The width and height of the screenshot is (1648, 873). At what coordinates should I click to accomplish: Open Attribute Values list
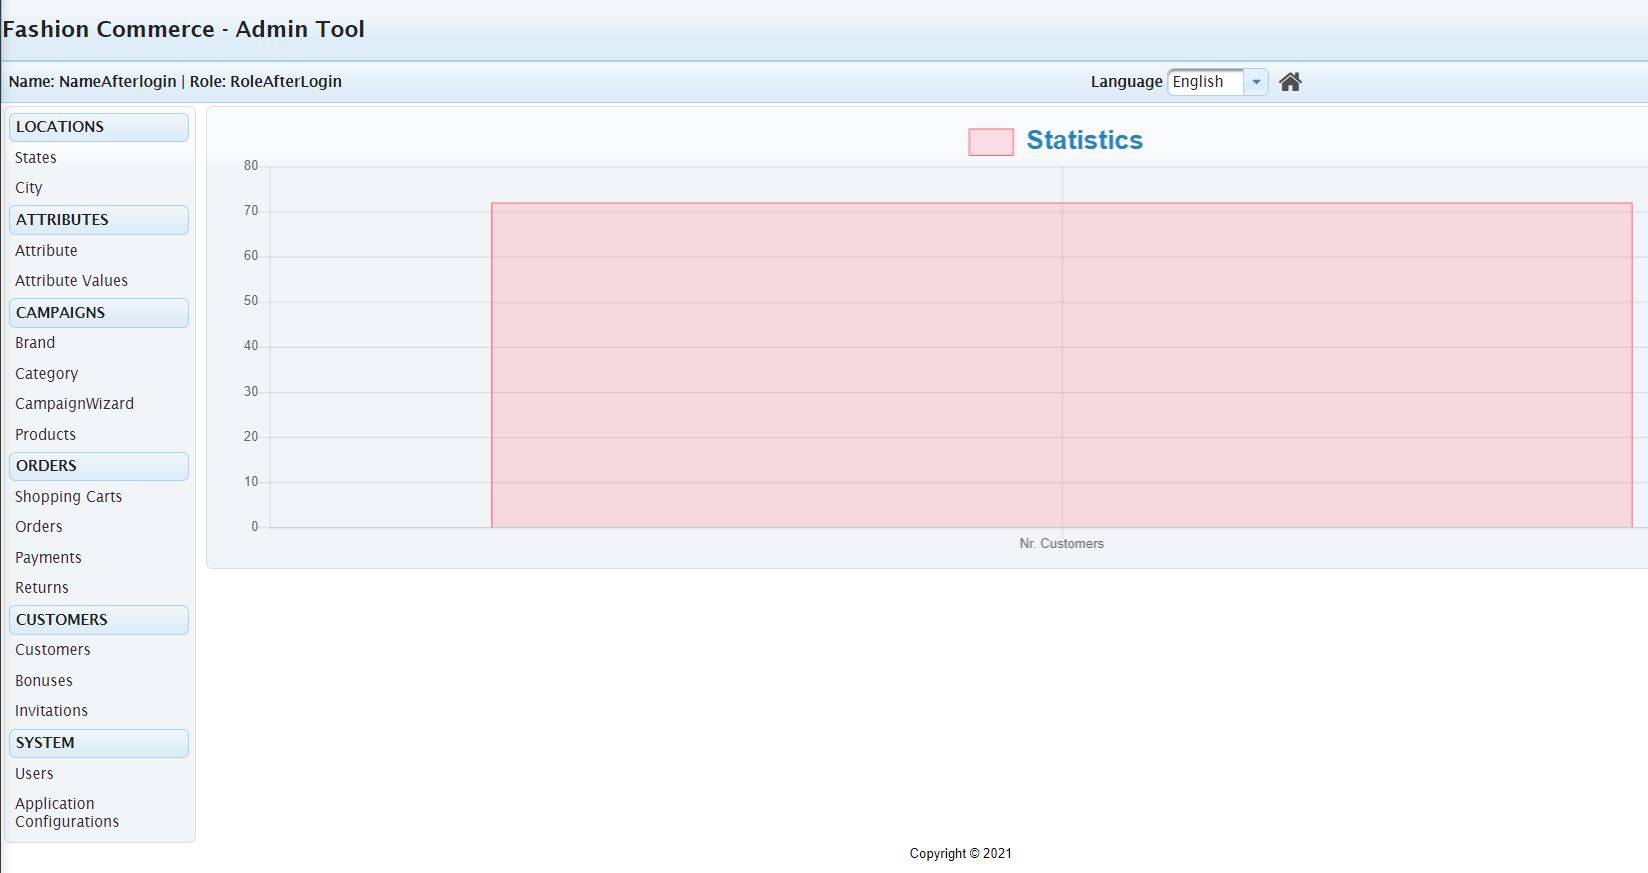[x=71, y=281]
